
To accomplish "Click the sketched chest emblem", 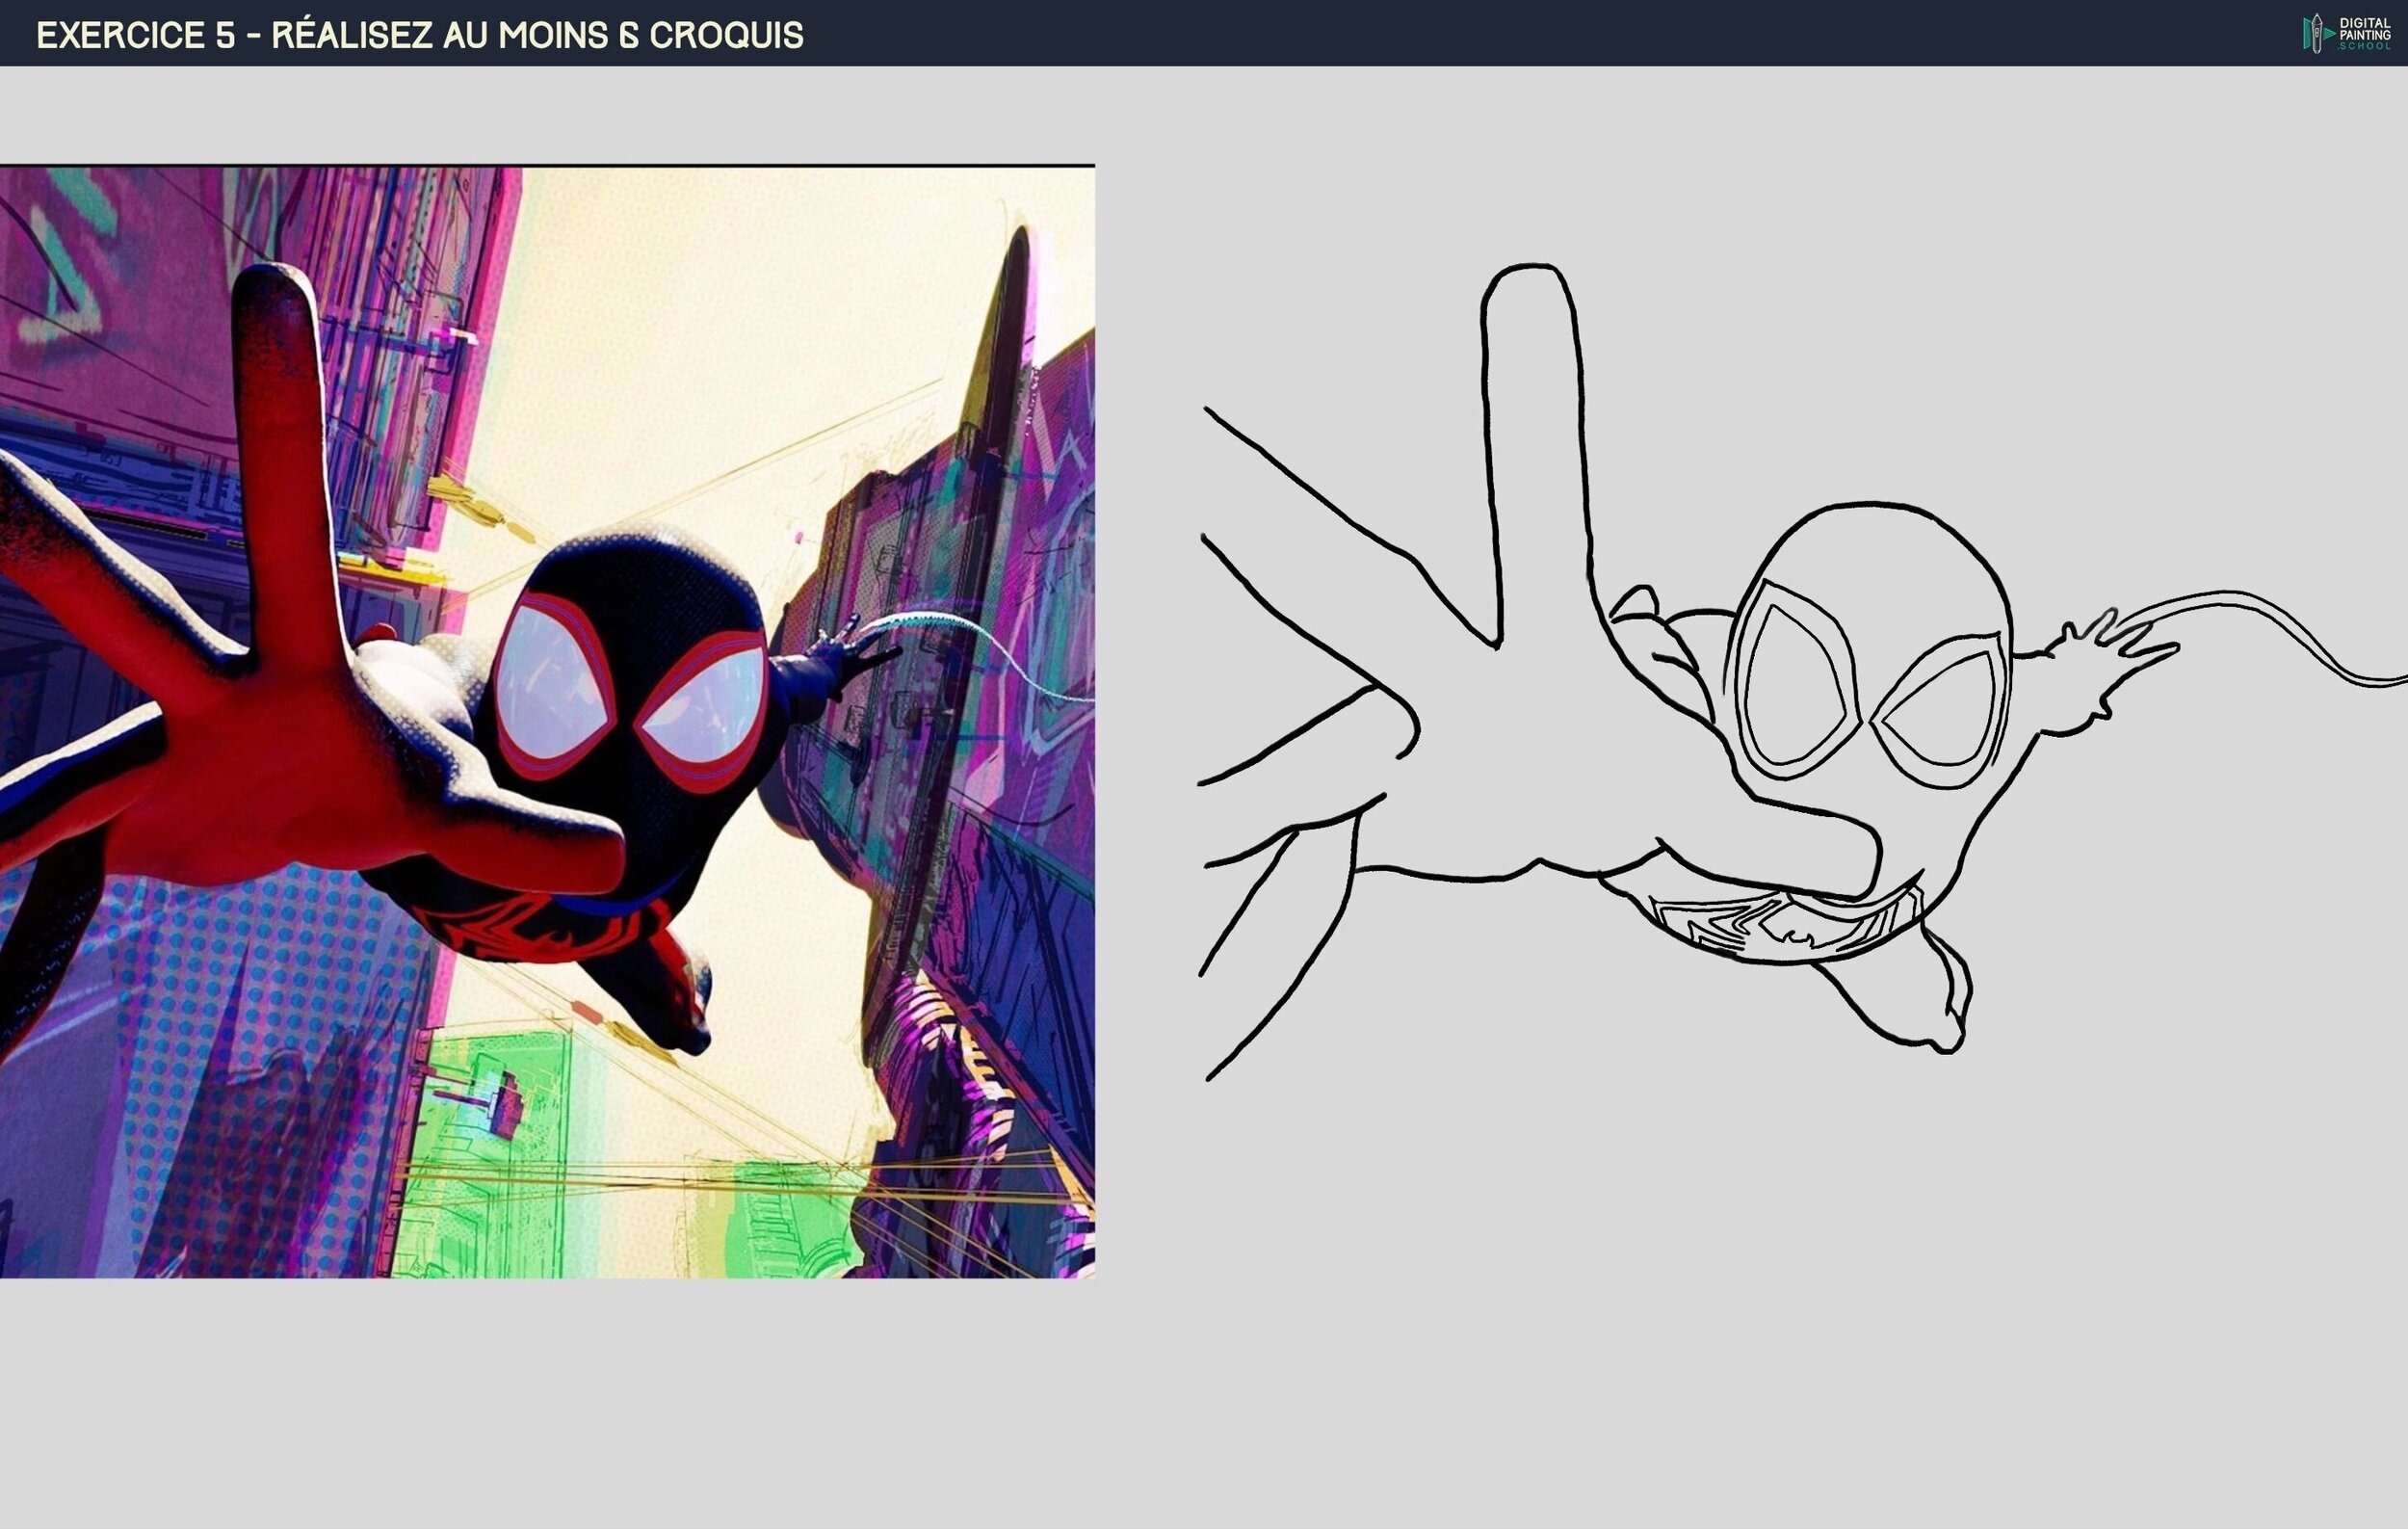I will point(1785,928).
